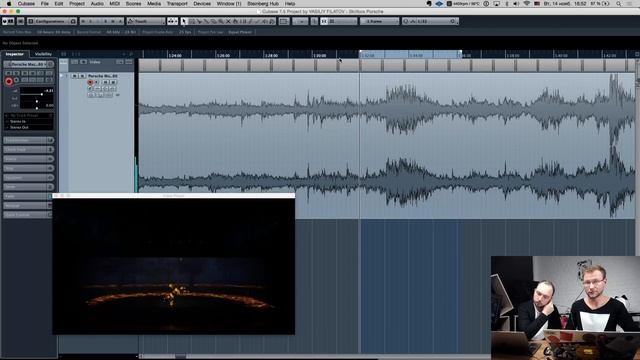Open the Frame grid type dropdown
This screenshot has width=640, height=360.
379,21
